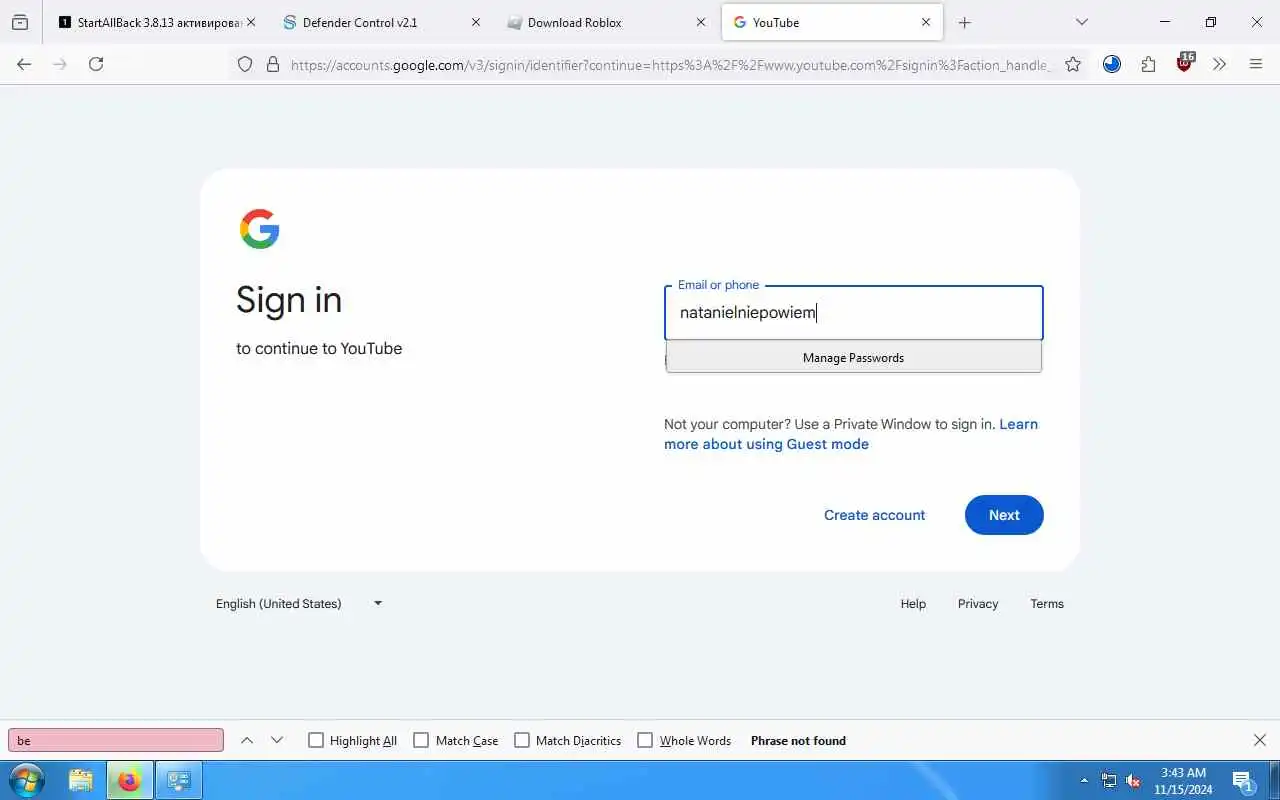Go back to previous page

25,64
